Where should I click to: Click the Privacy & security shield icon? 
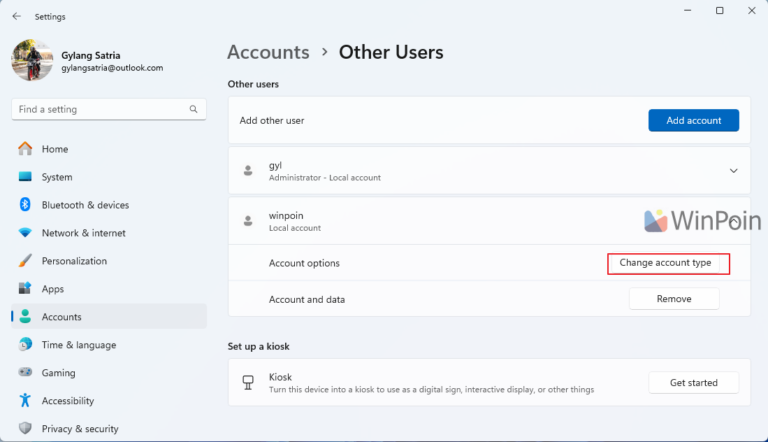click(x=25, y=429)
